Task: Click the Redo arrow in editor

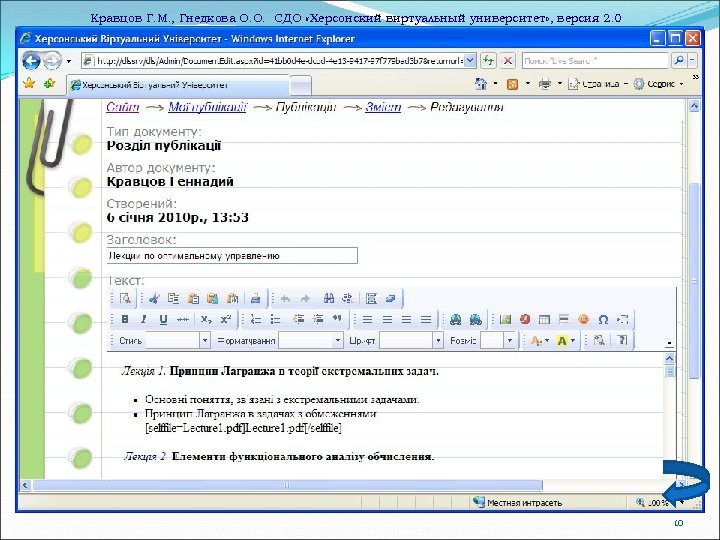Action: [305, 298]
